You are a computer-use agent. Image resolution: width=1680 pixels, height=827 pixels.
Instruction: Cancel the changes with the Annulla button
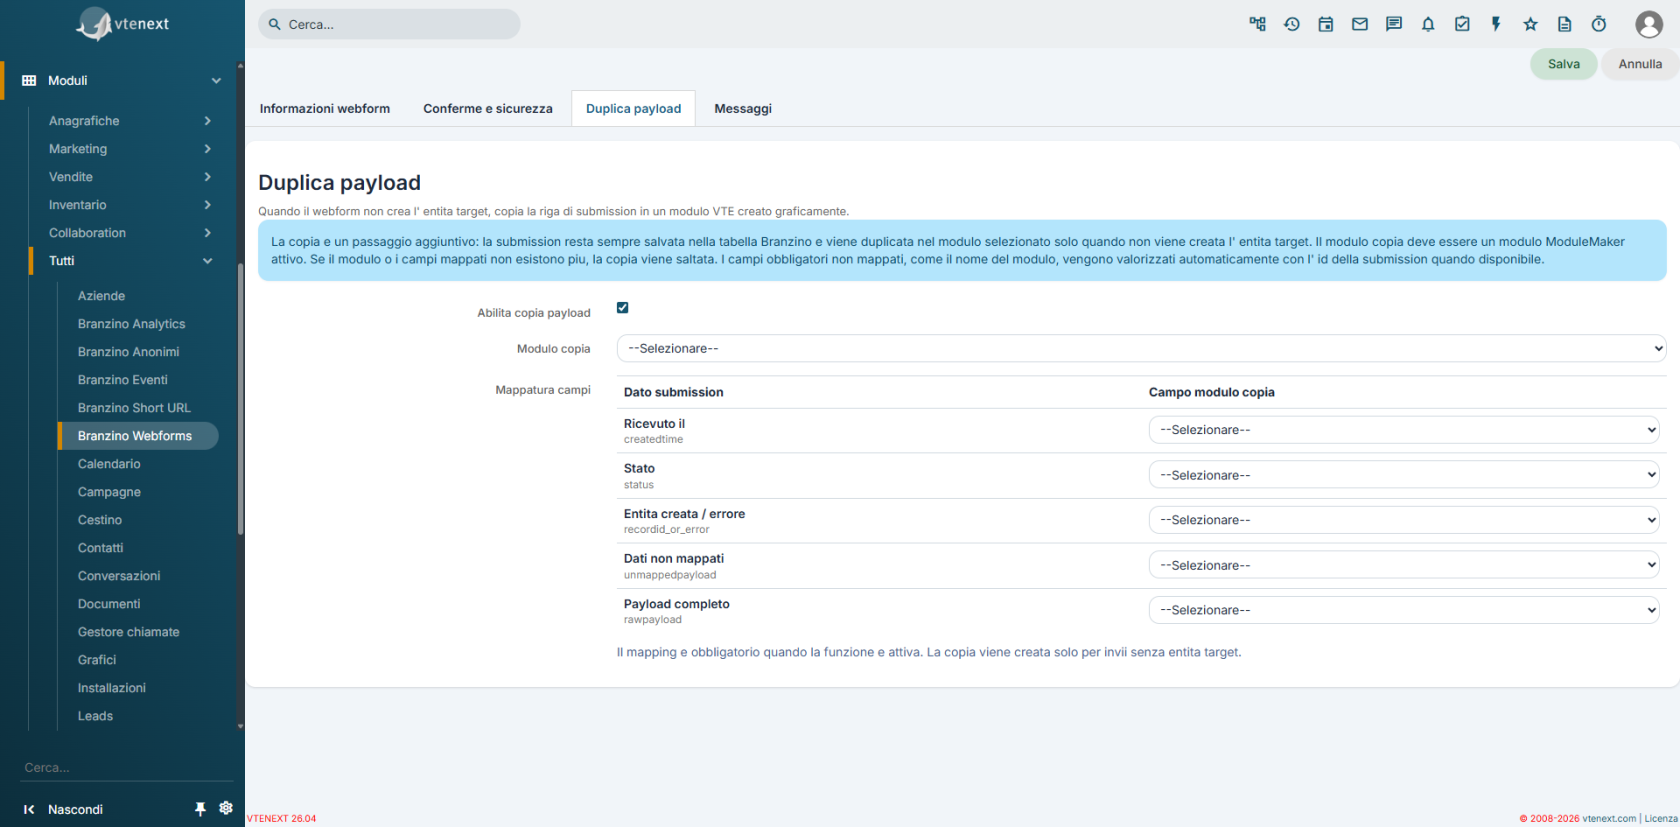pyautogui.click(x=1640, y=64)
